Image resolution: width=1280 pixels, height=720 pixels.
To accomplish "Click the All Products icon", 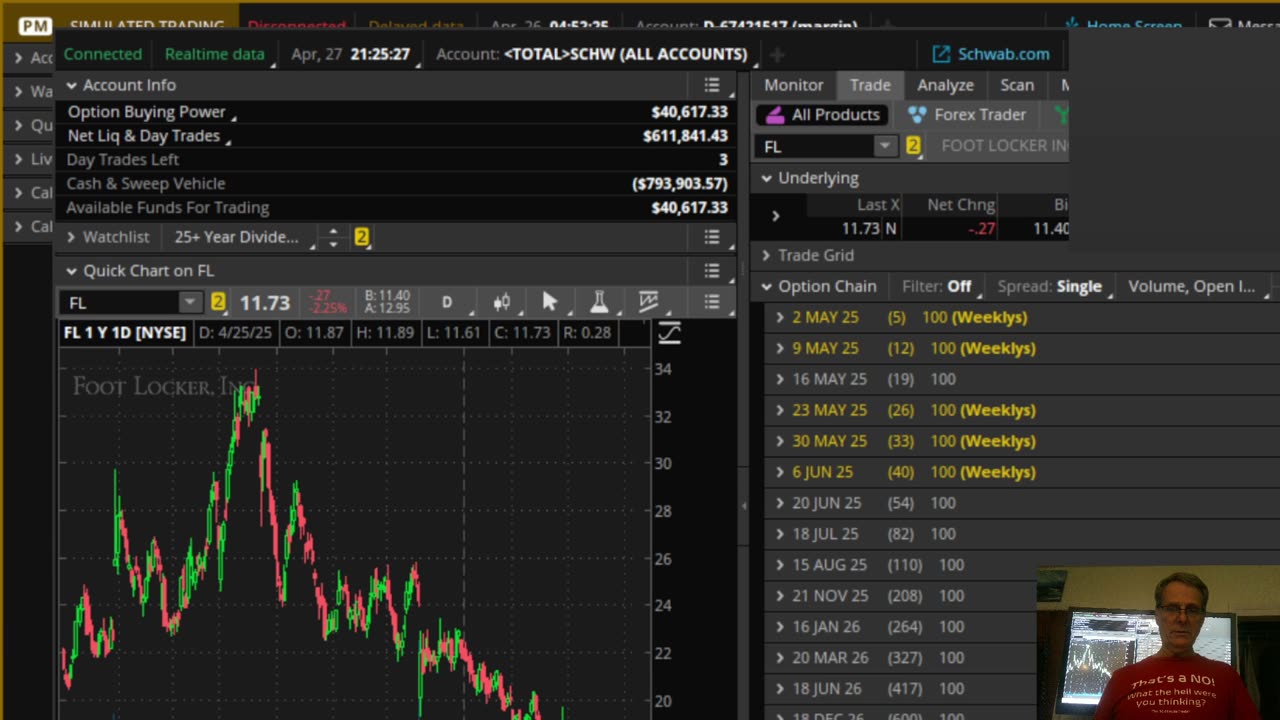I will (775, 115).
